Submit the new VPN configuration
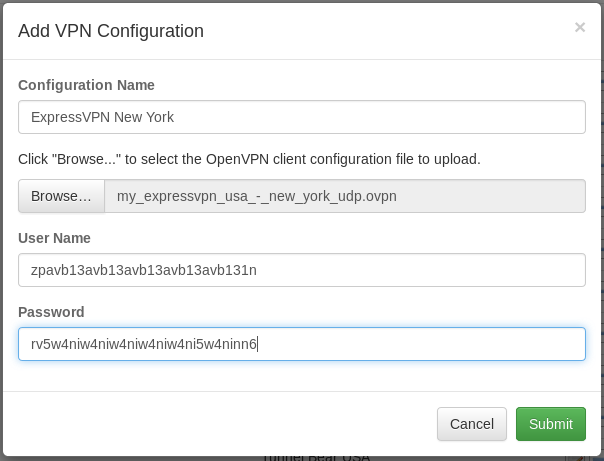The height and width of the screenshot is (461, 604). (550, 424)
